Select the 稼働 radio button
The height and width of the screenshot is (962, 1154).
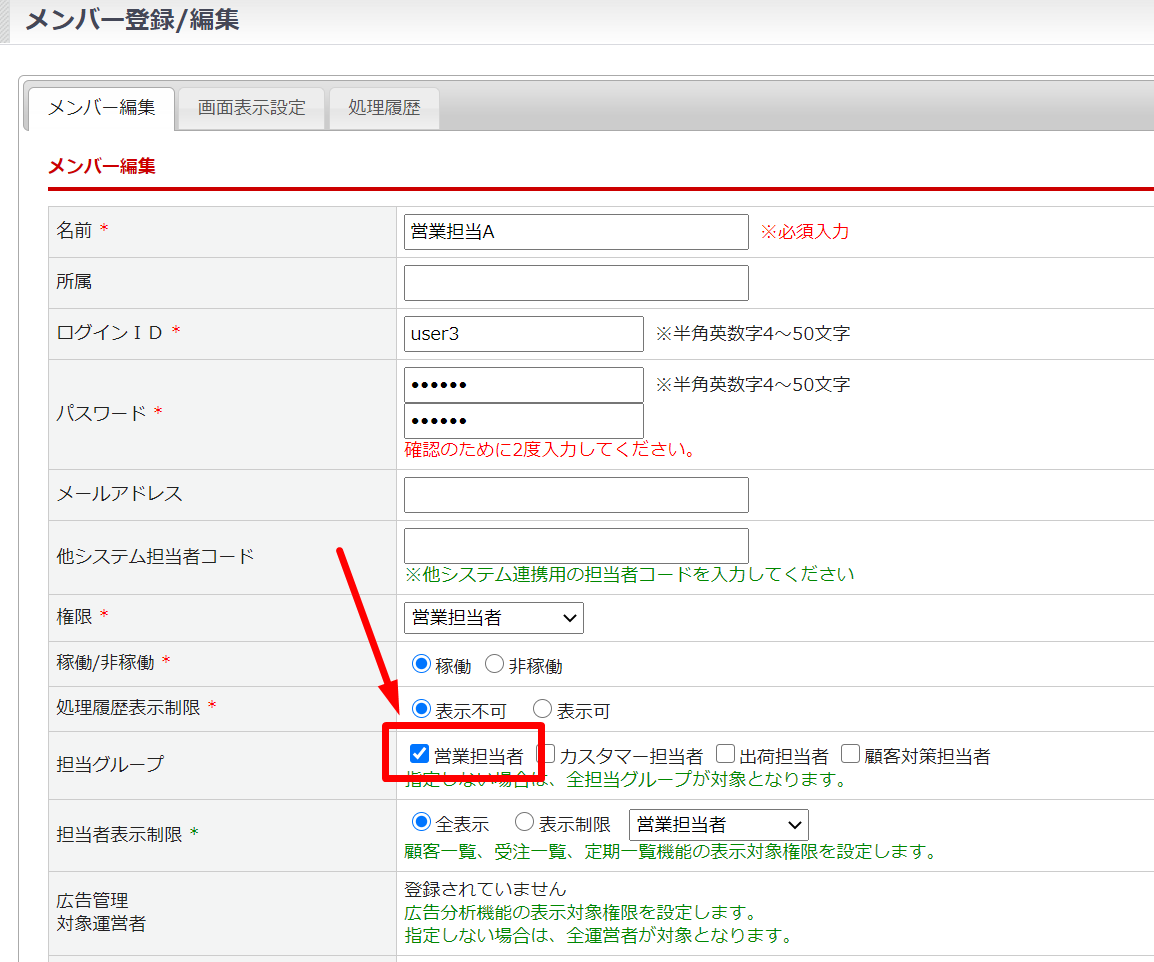coord(421,664)
